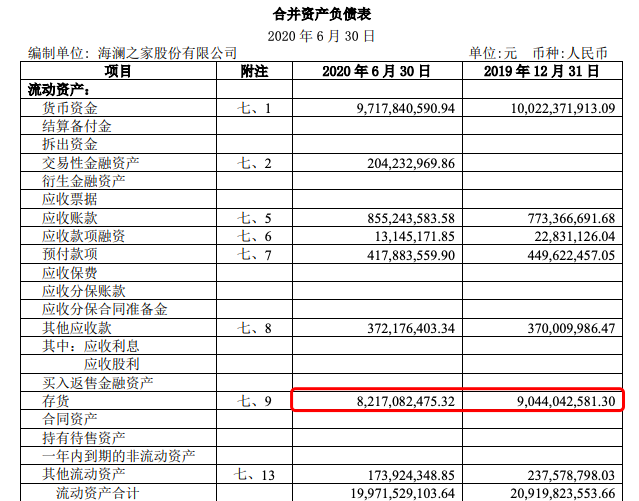The image size is (639, 501).
Task: Select the value 855,243,583.58
Action: pos(411,218)
